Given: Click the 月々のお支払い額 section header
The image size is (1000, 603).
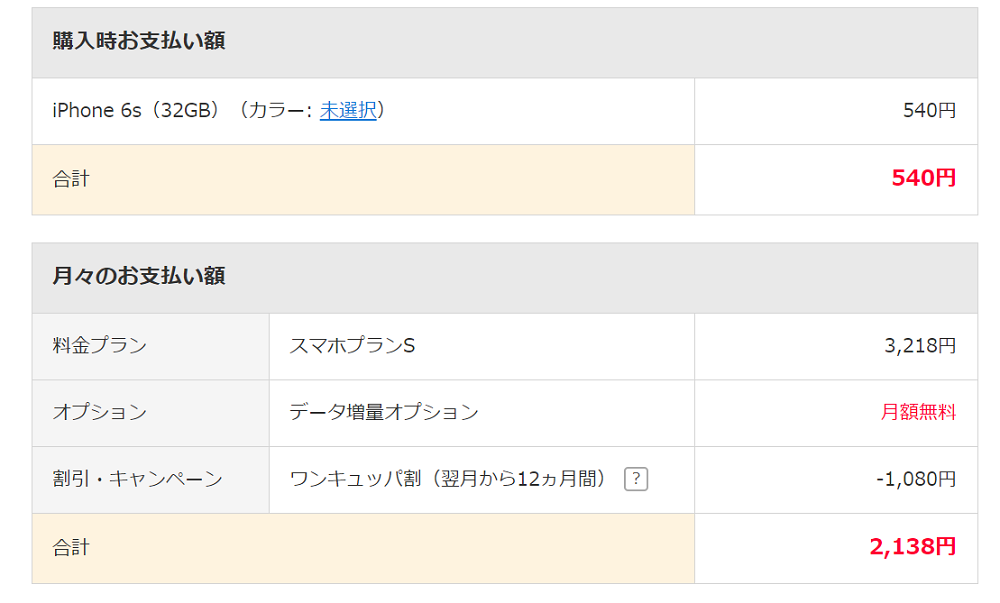Looking at the screenshot, I should click(139, 277).
